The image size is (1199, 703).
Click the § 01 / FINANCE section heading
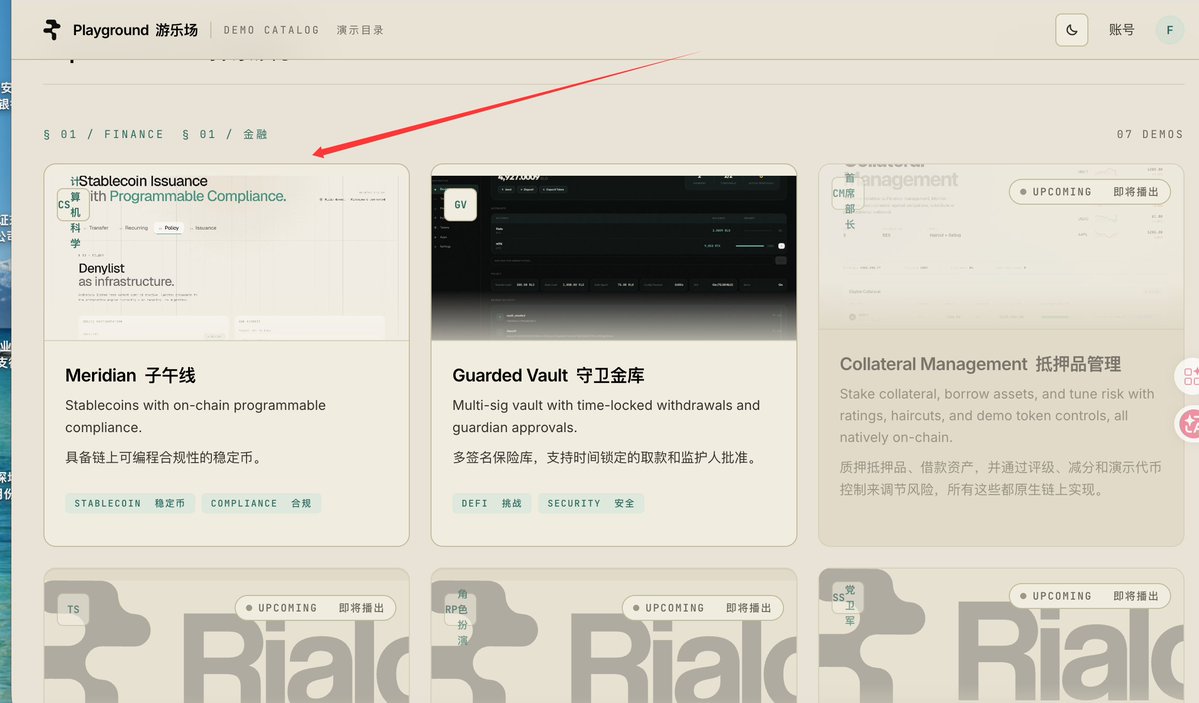(x=103, y=135)
